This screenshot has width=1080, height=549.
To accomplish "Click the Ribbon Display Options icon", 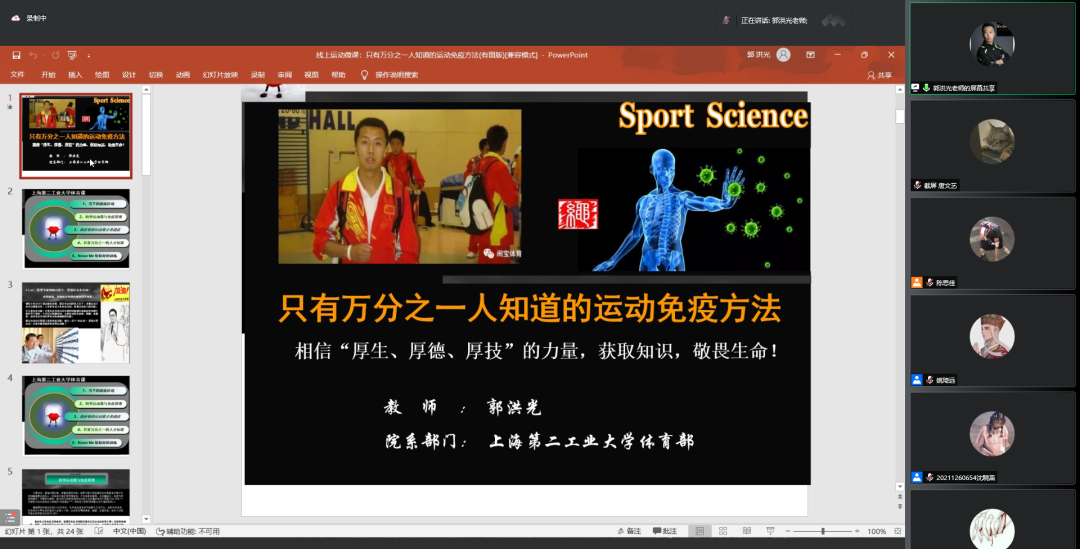I will tap(810, 55).
